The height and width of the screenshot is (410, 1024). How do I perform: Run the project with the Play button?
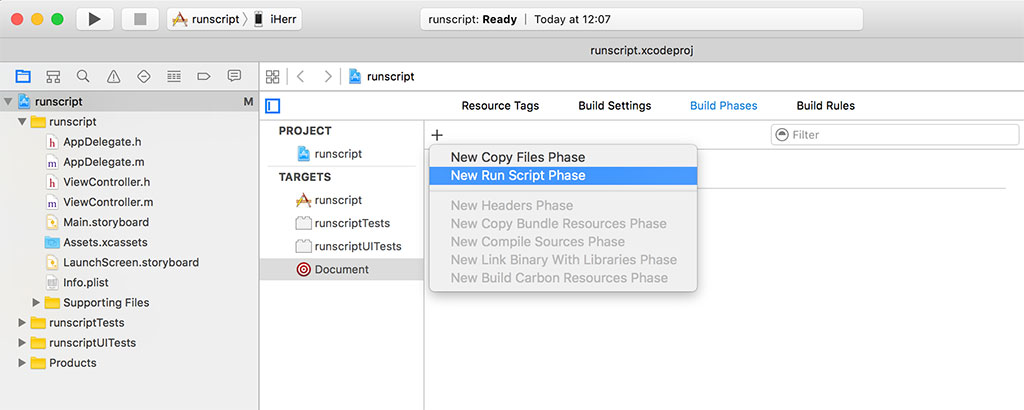point(95,20)
